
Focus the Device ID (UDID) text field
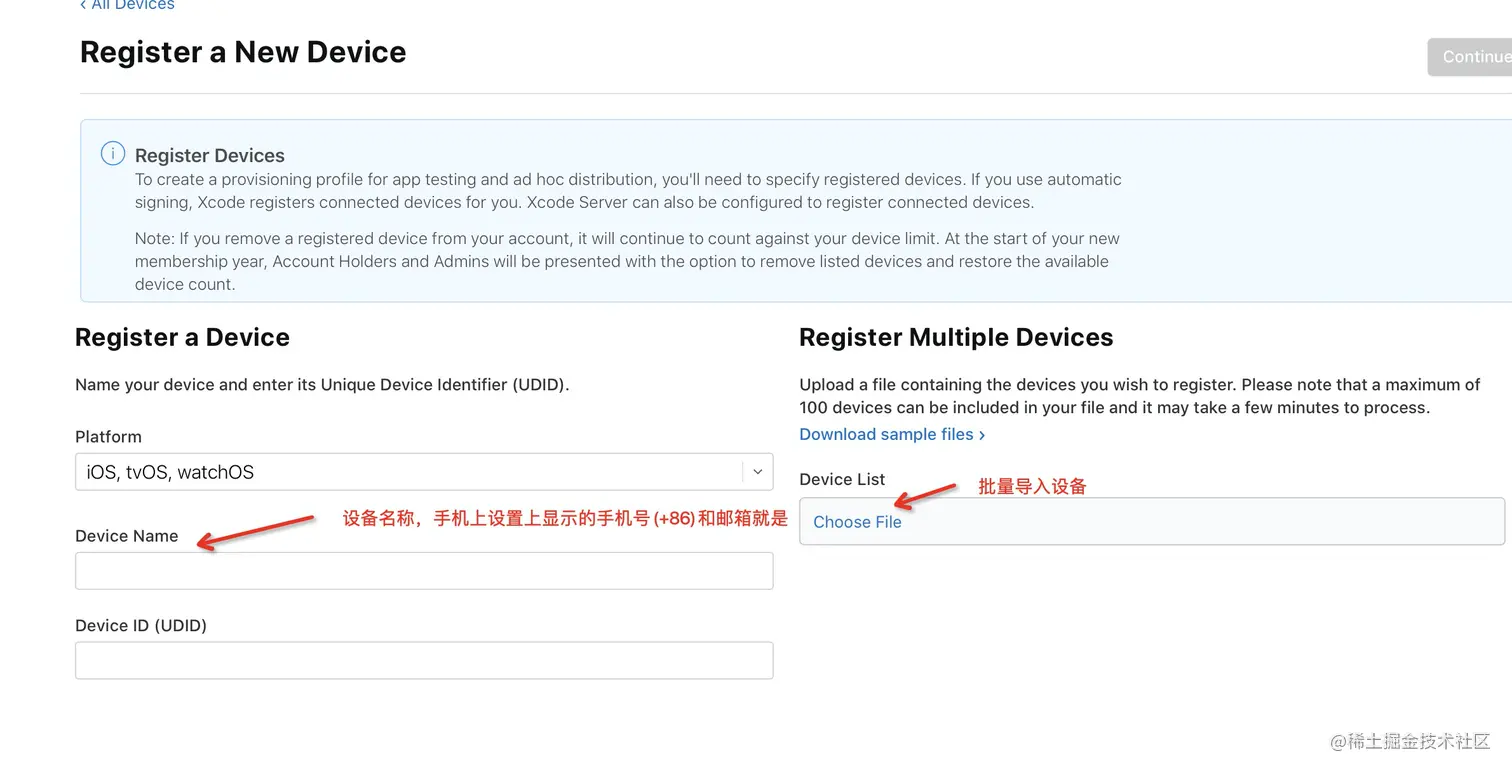coord(424,661)
